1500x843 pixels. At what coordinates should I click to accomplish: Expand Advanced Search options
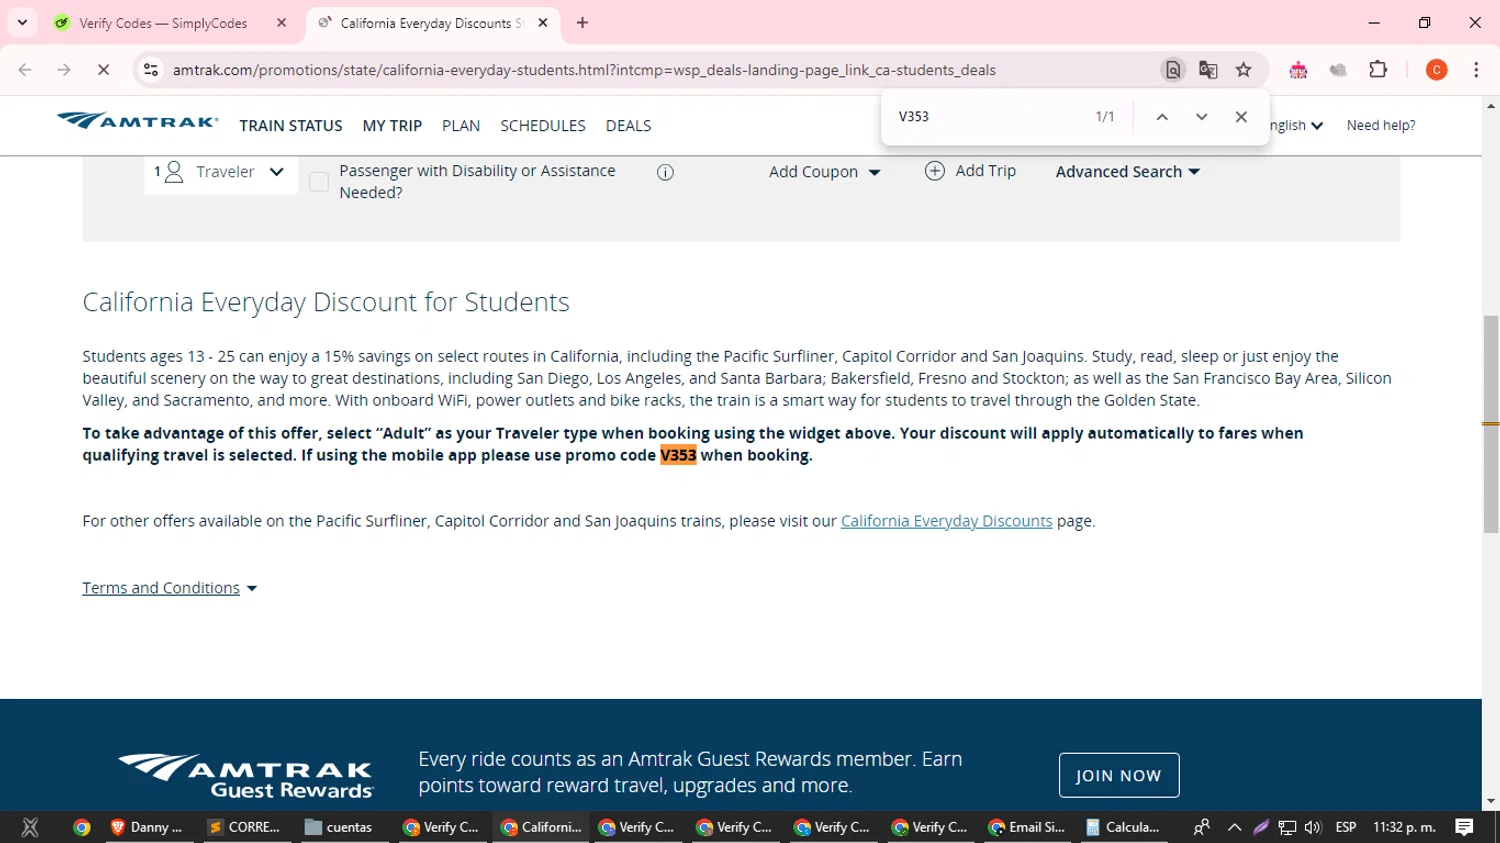coord(1128,172)
